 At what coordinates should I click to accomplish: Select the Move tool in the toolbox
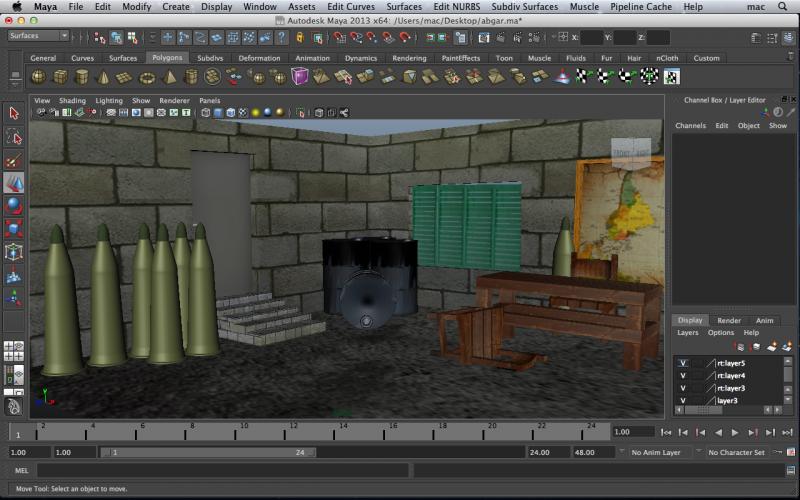click(14, 183)
